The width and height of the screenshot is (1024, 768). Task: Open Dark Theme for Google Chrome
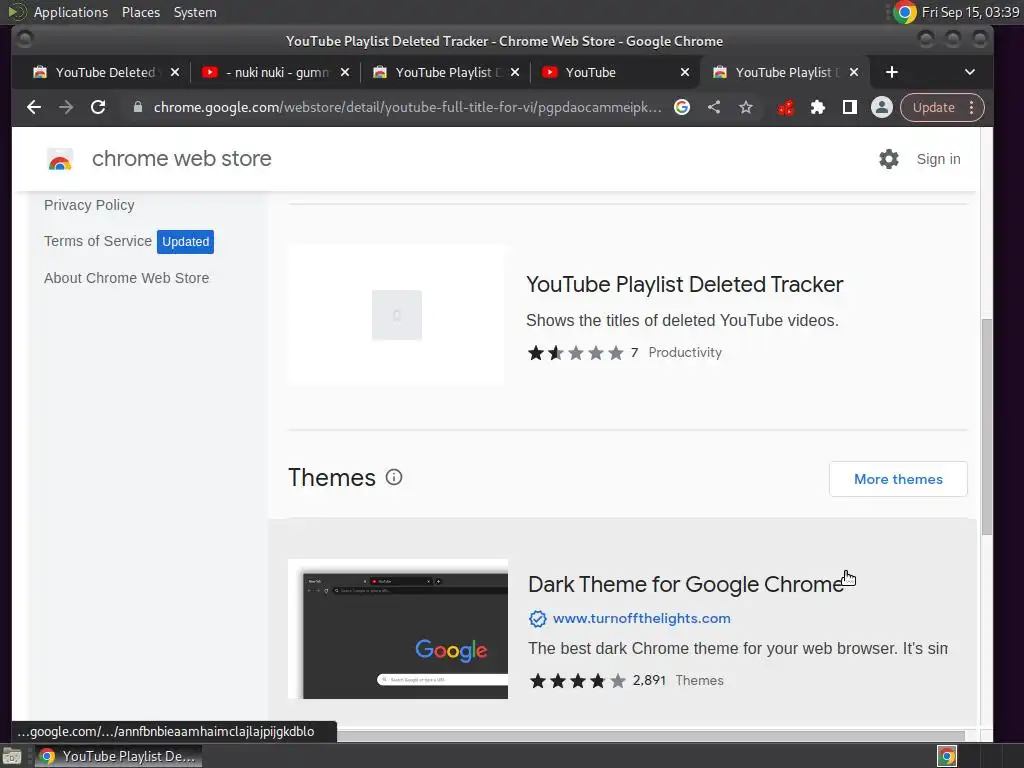point(686,584)
